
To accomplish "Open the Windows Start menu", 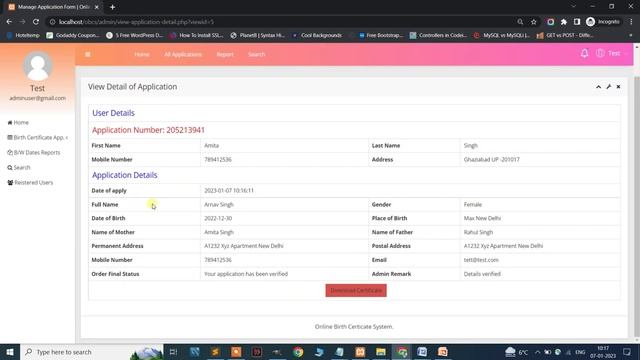I will 10,352.
